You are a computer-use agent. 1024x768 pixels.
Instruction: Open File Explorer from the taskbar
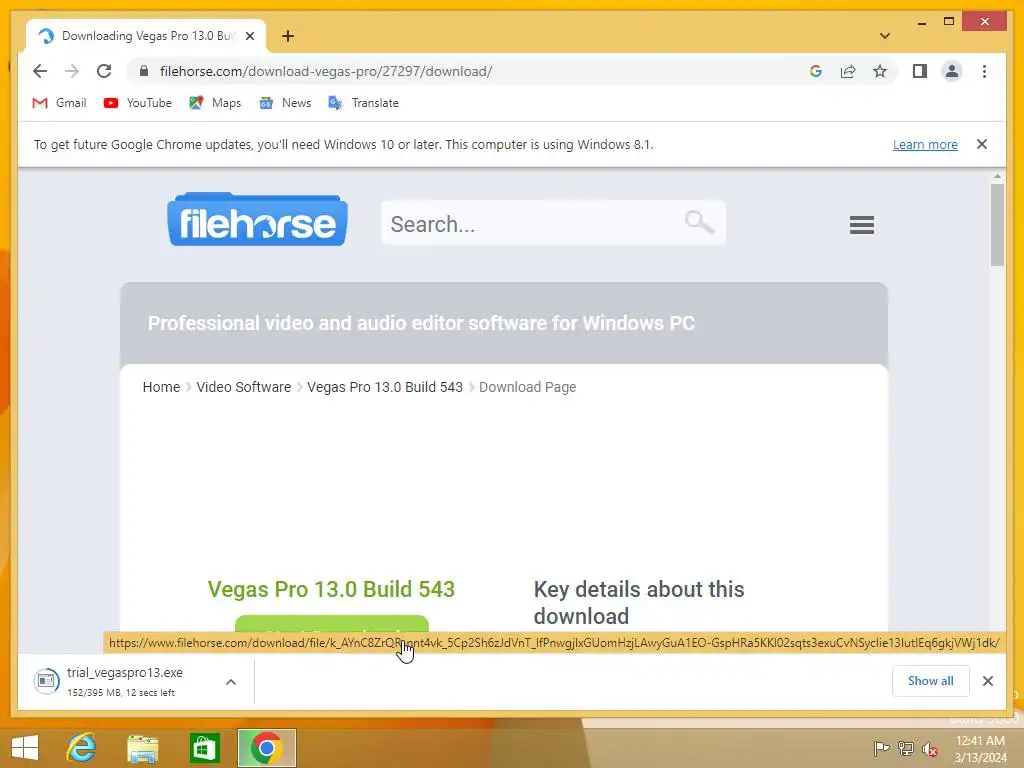pos(143,748)
